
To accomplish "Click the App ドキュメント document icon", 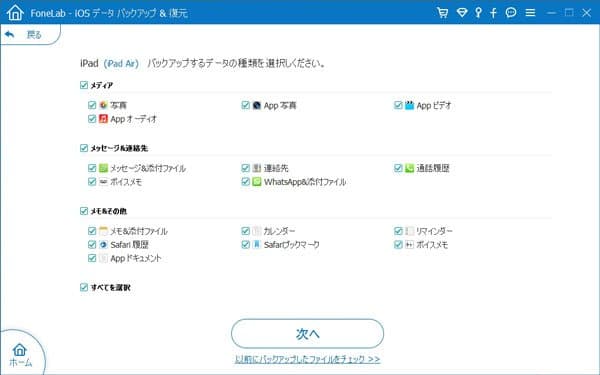I will click(x=103, y=258).
